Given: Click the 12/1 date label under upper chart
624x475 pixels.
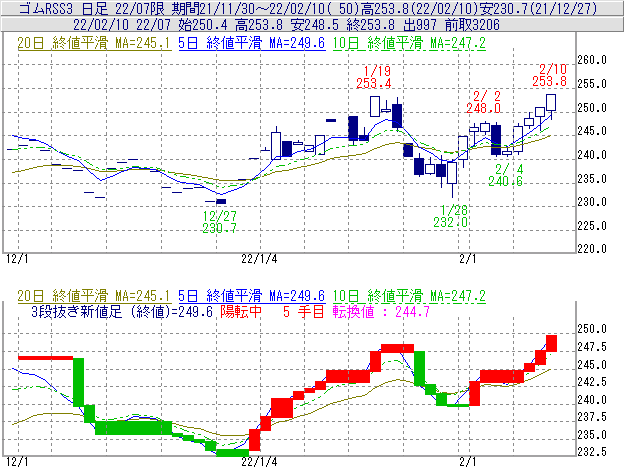Looking at the screenshot, I should 17,259.
